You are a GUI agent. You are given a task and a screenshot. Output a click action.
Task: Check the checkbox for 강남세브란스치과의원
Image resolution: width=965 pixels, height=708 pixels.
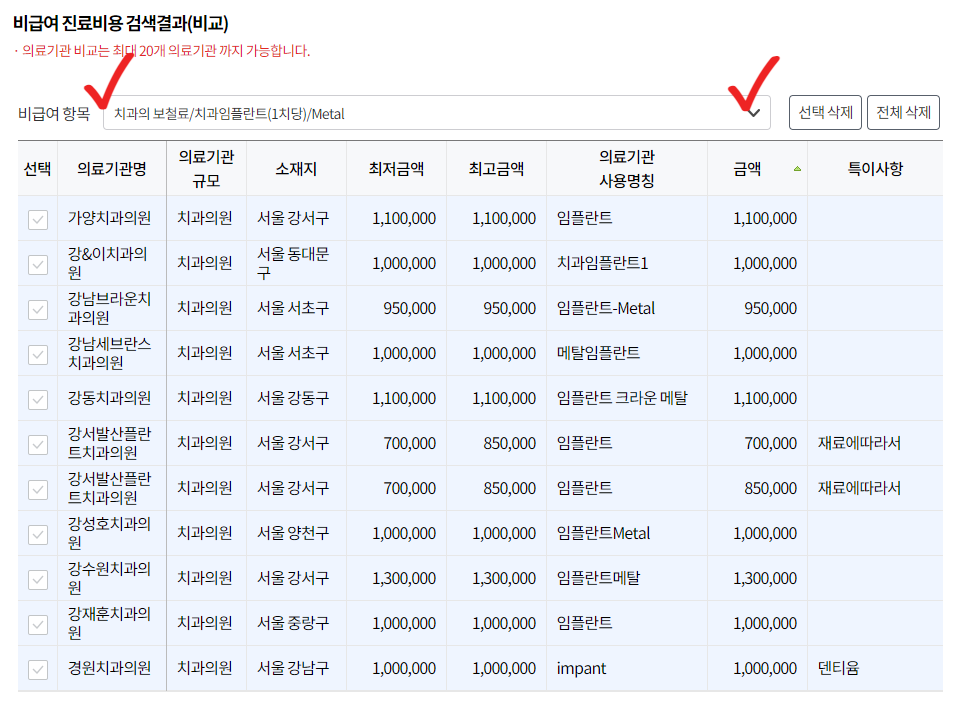click(x=37, y=354)
